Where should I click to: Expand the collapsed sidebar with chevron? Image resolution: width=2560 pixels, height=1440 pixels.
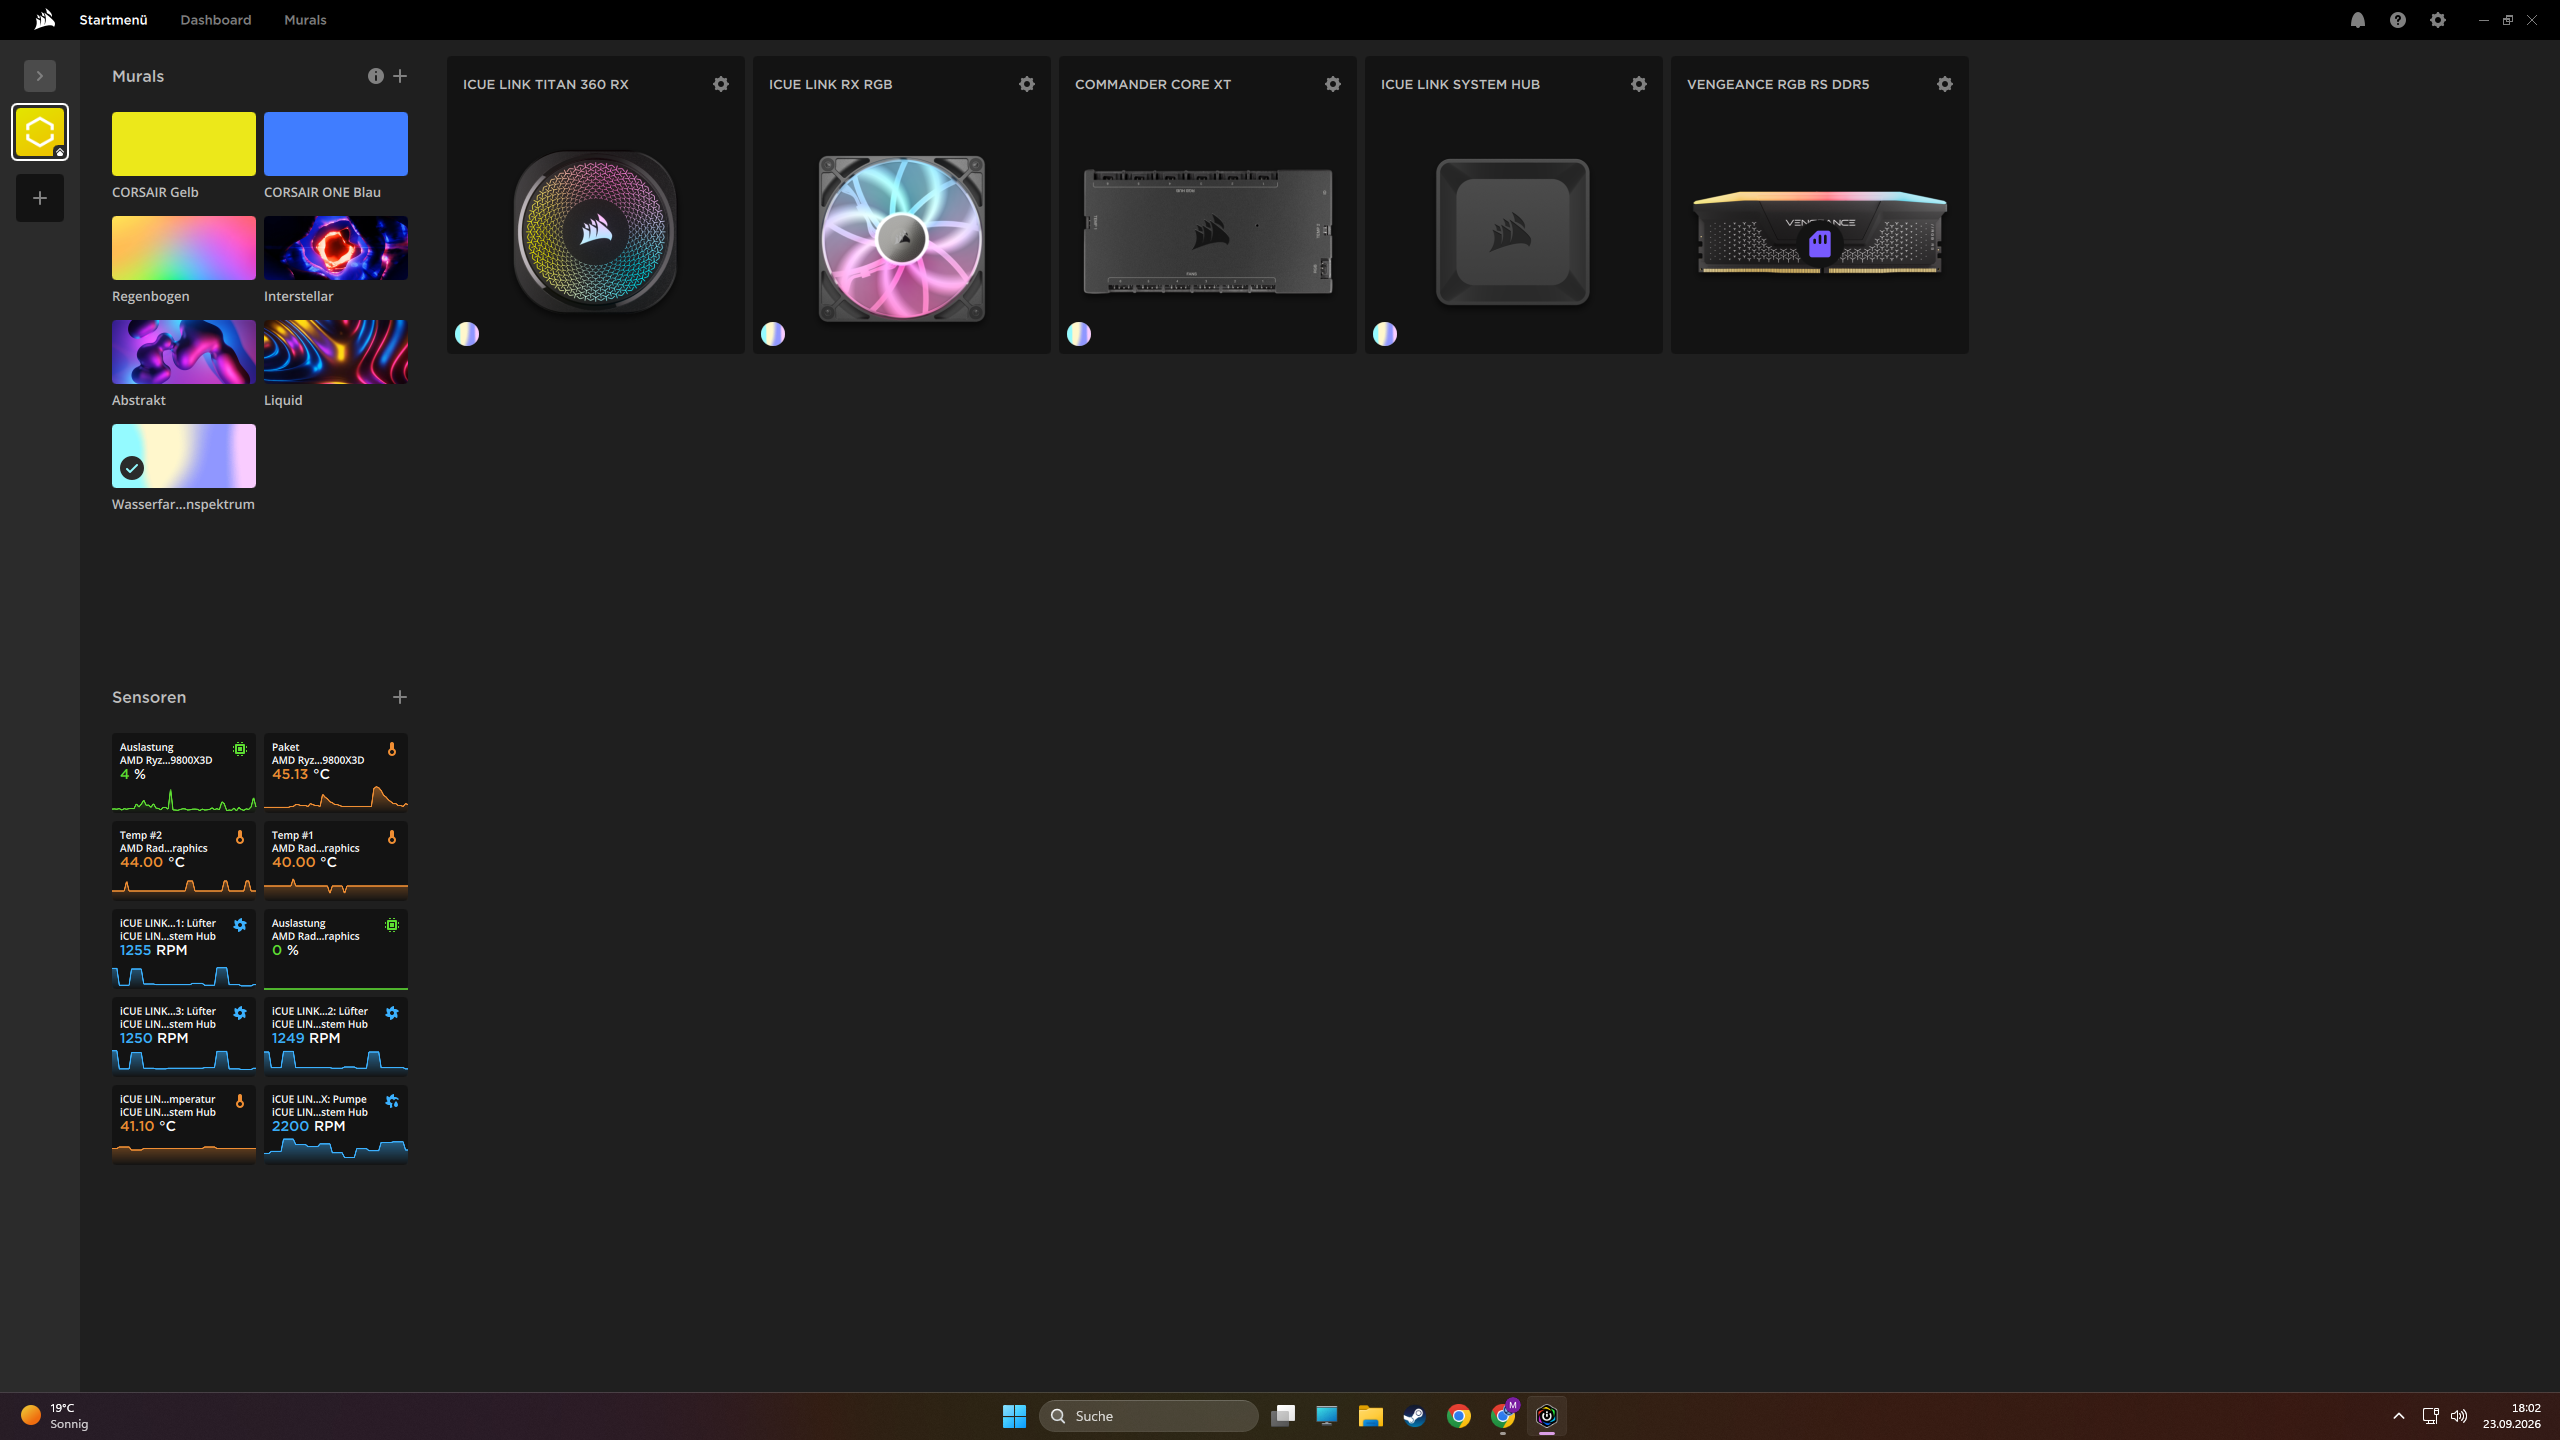coord(40,76)
